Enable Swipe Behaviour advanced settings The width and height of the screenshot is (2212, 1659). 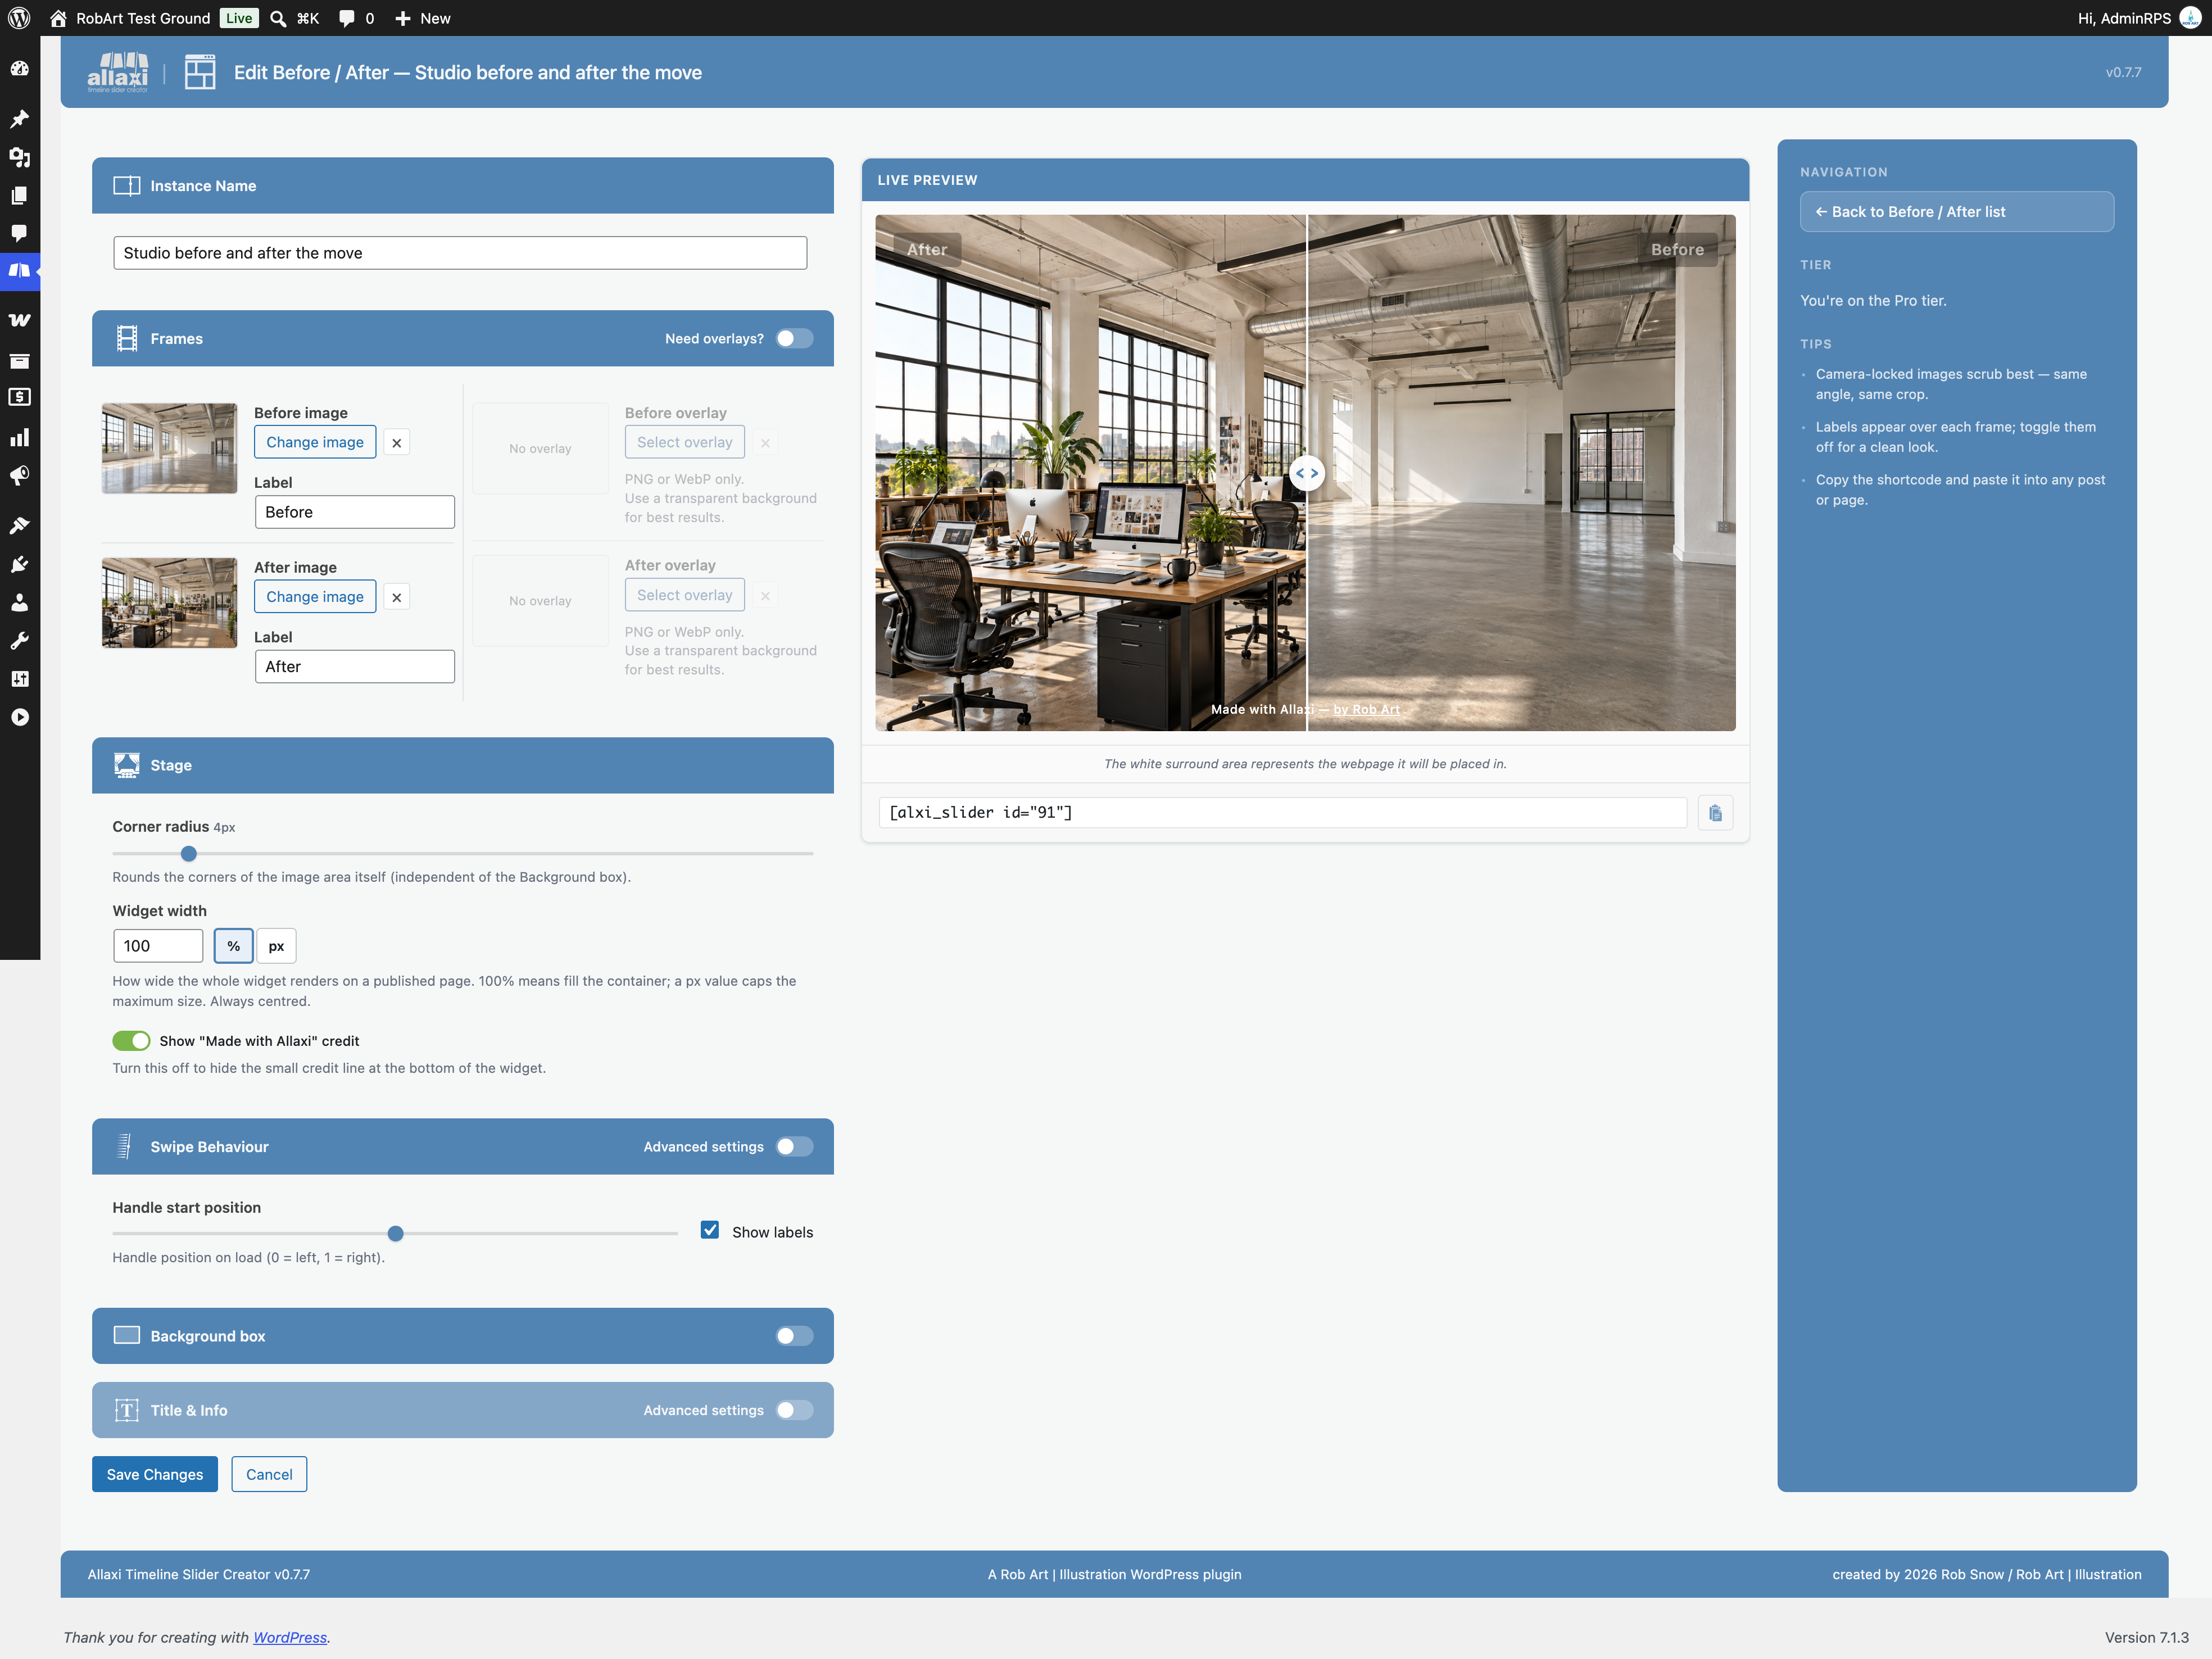point(795,1146)
